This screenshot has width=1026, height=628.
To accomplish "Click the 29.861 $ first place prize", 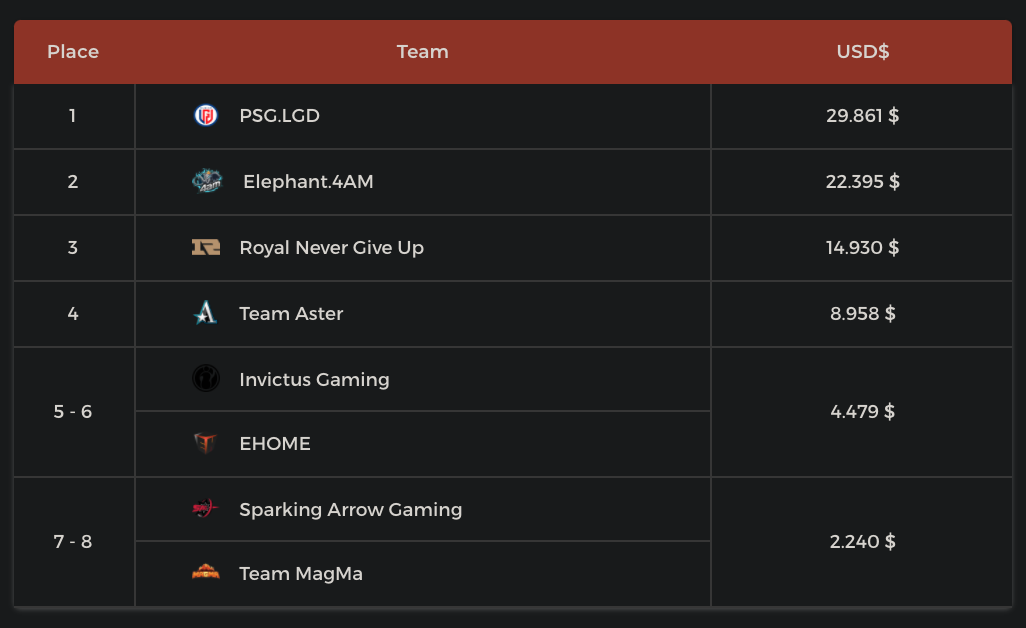I will click(x=862, y=116).
